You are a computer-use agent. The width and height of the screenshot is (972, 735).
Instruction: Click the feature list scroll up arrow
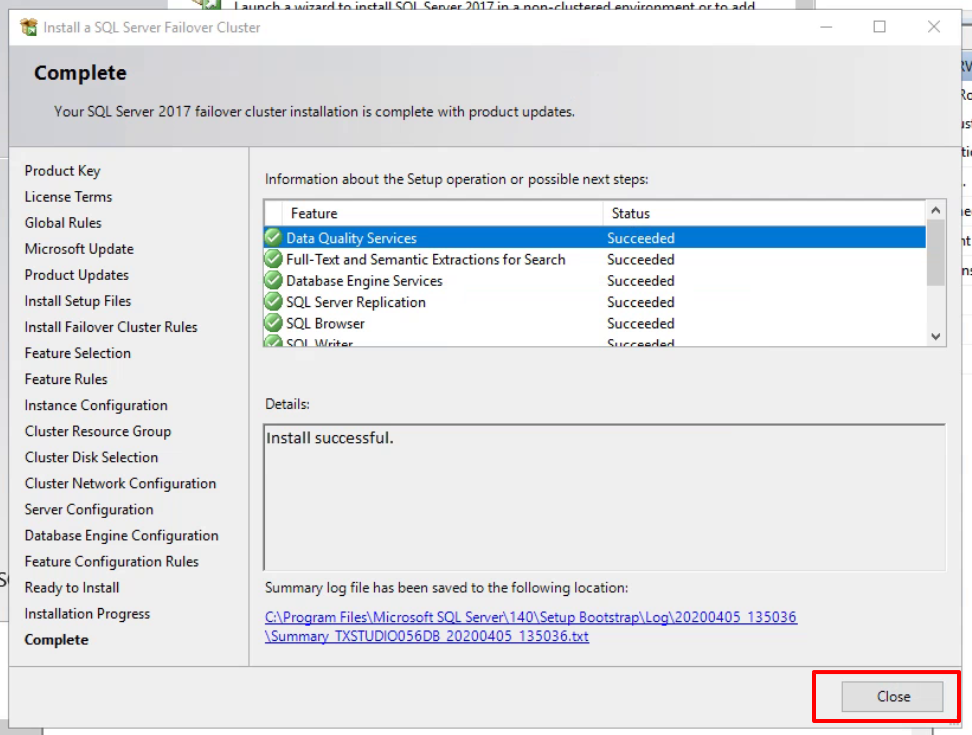pyautogui.click(x=935, y=211)
